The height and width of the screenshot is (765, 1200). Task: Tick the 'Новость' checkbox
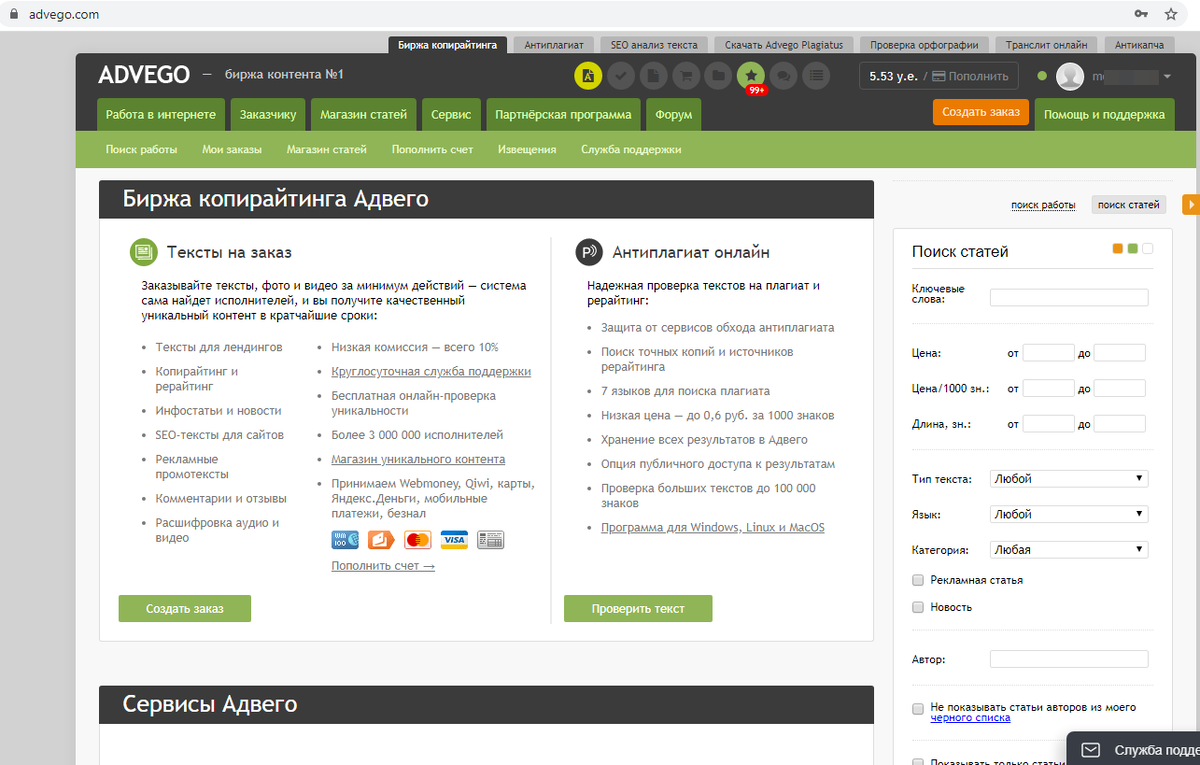pyautogui.click(x=918, y=607)
